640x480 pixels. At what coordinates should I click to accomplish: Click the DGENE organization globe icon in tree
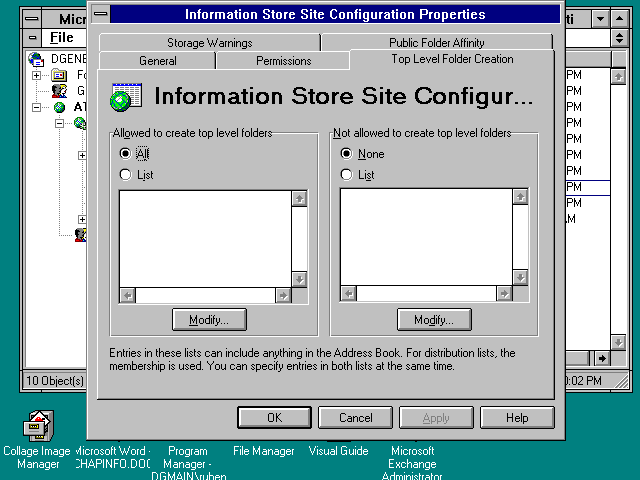(36, 59)
